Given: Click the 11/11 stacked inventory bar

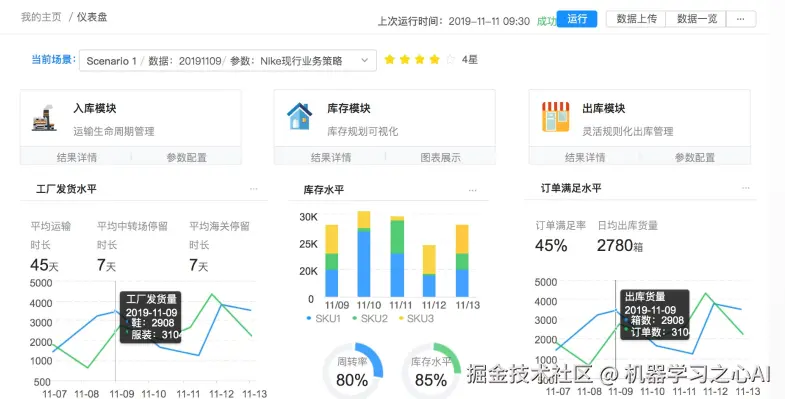Looking at the screenshot, I should coord(397,256).
